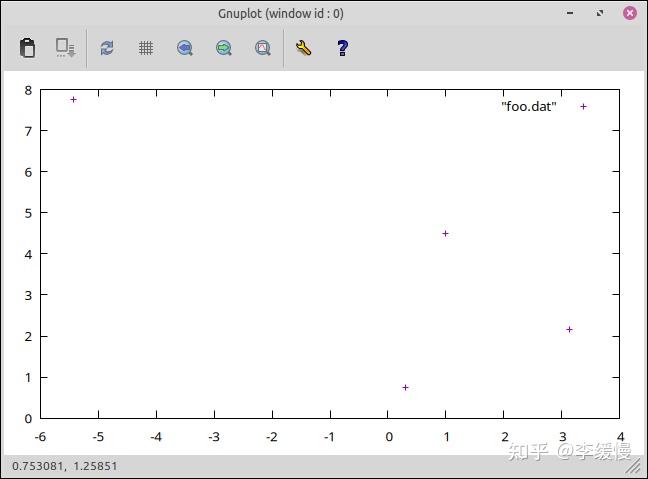Click the x-axis label -6
This screenshot has height=479, width=648.
point(40,437)
